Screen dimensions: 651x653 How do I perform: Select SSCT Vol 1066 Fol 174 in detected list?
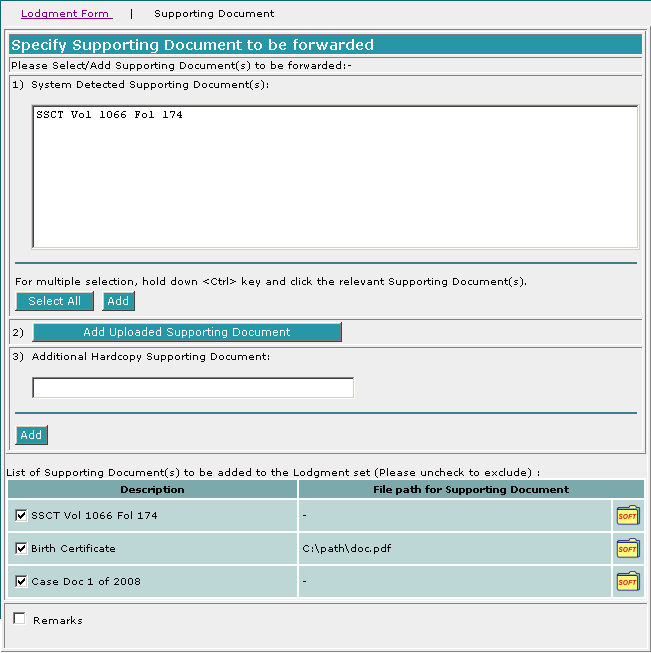(109, 115)
